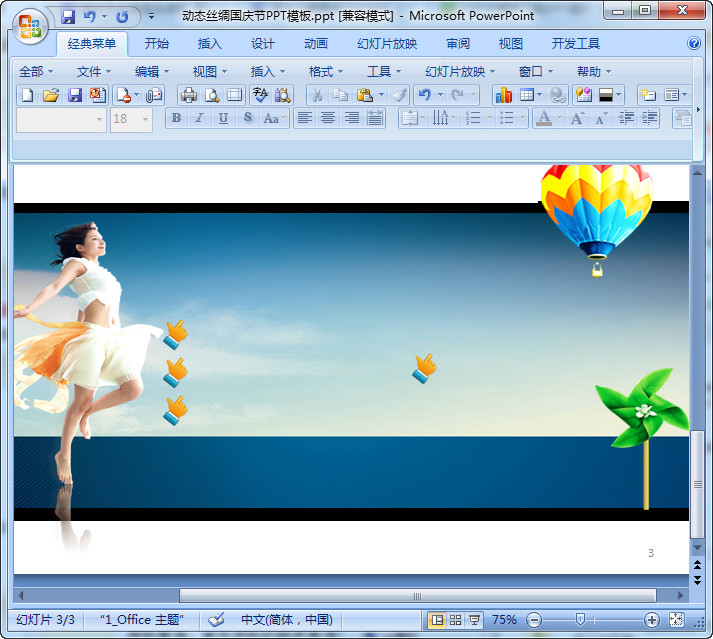Click the Save icon in classic toolbar

pyautogui.click(x=75, y=95)
